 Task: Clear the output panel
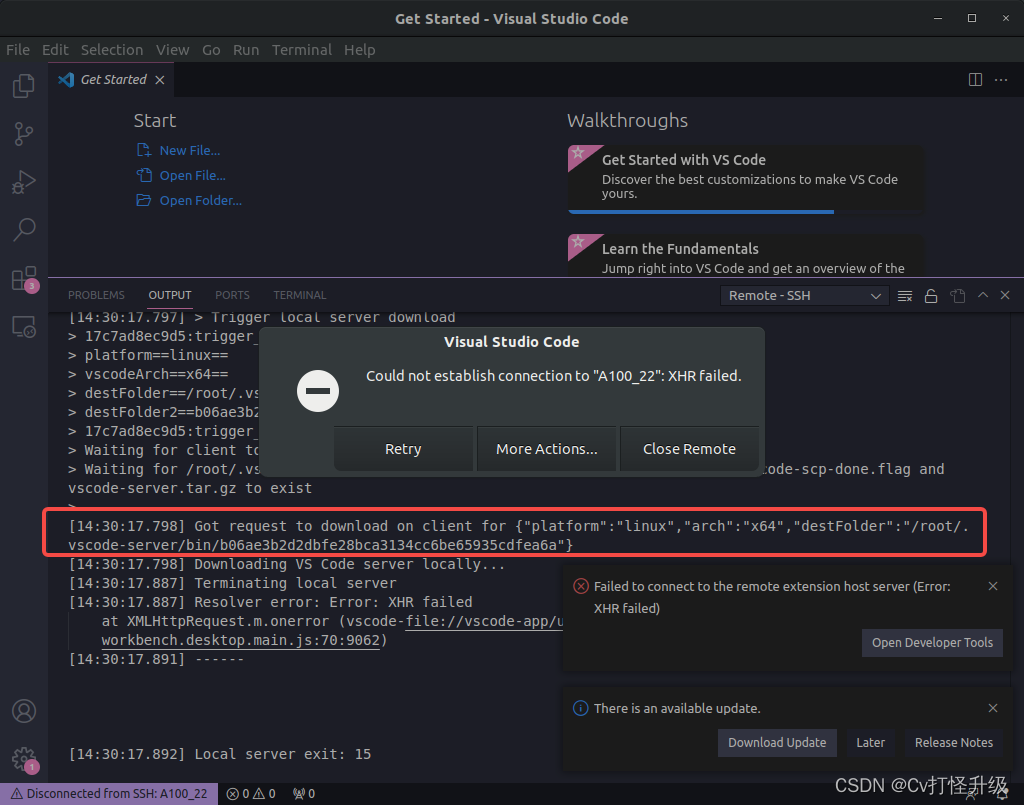(904, 296)
